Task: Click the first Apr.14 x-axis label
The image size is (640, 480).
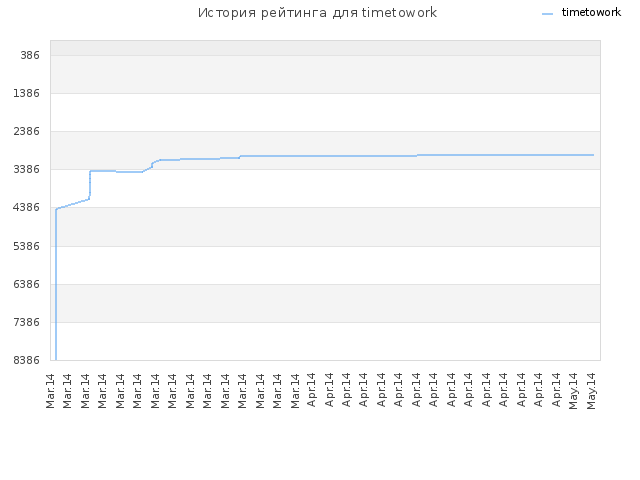Action: point(311,390)
